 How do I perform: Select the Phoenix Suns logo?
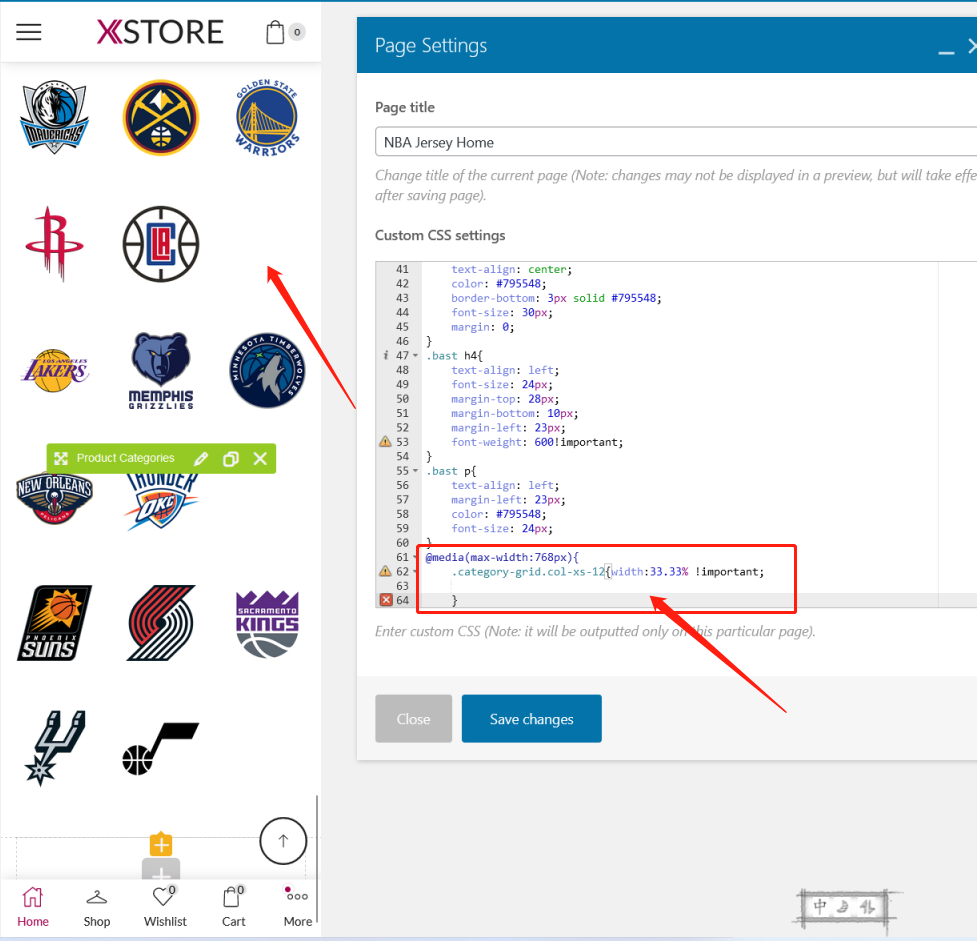(x=54, y=623)
